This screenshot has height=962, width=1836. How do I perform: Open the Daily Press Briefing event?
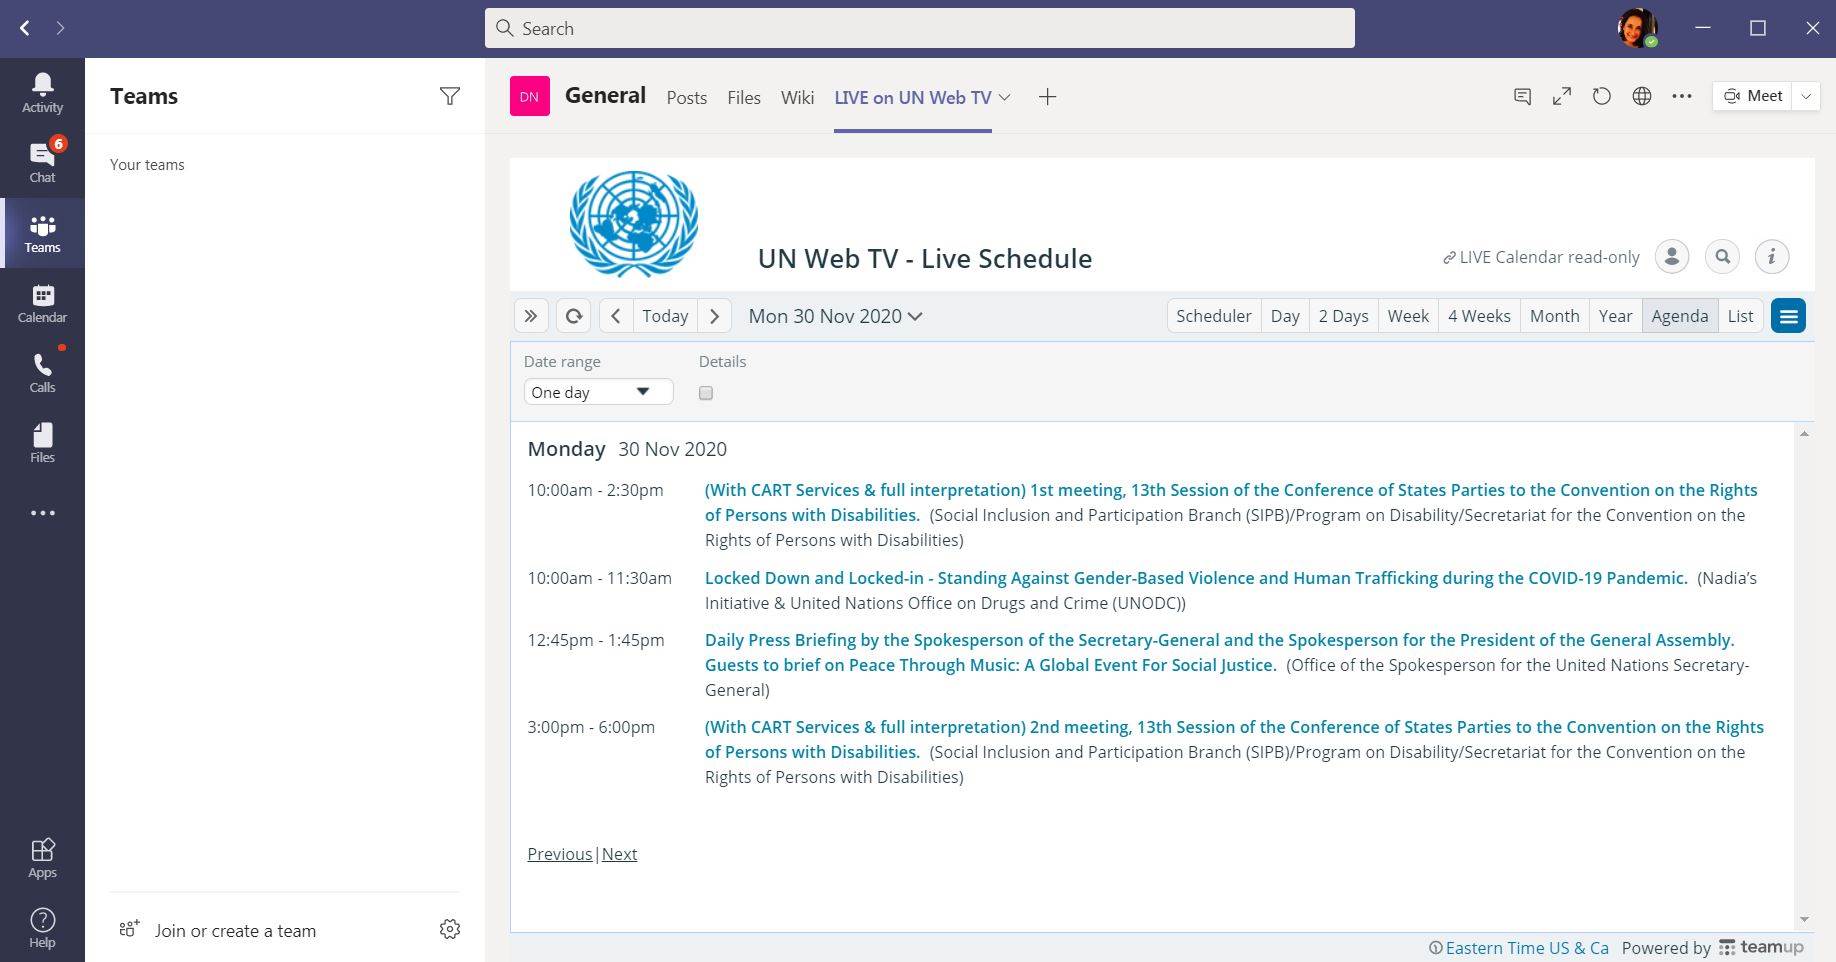[1219, 652]
